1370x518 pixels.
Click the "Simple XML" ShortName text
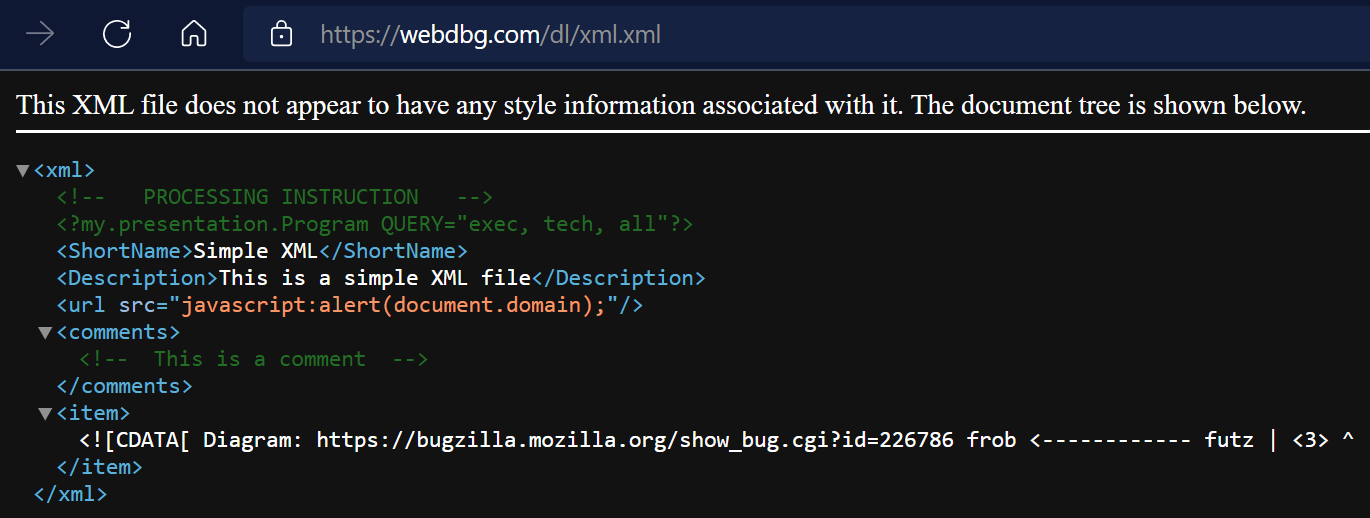click(x=254, y=251)
